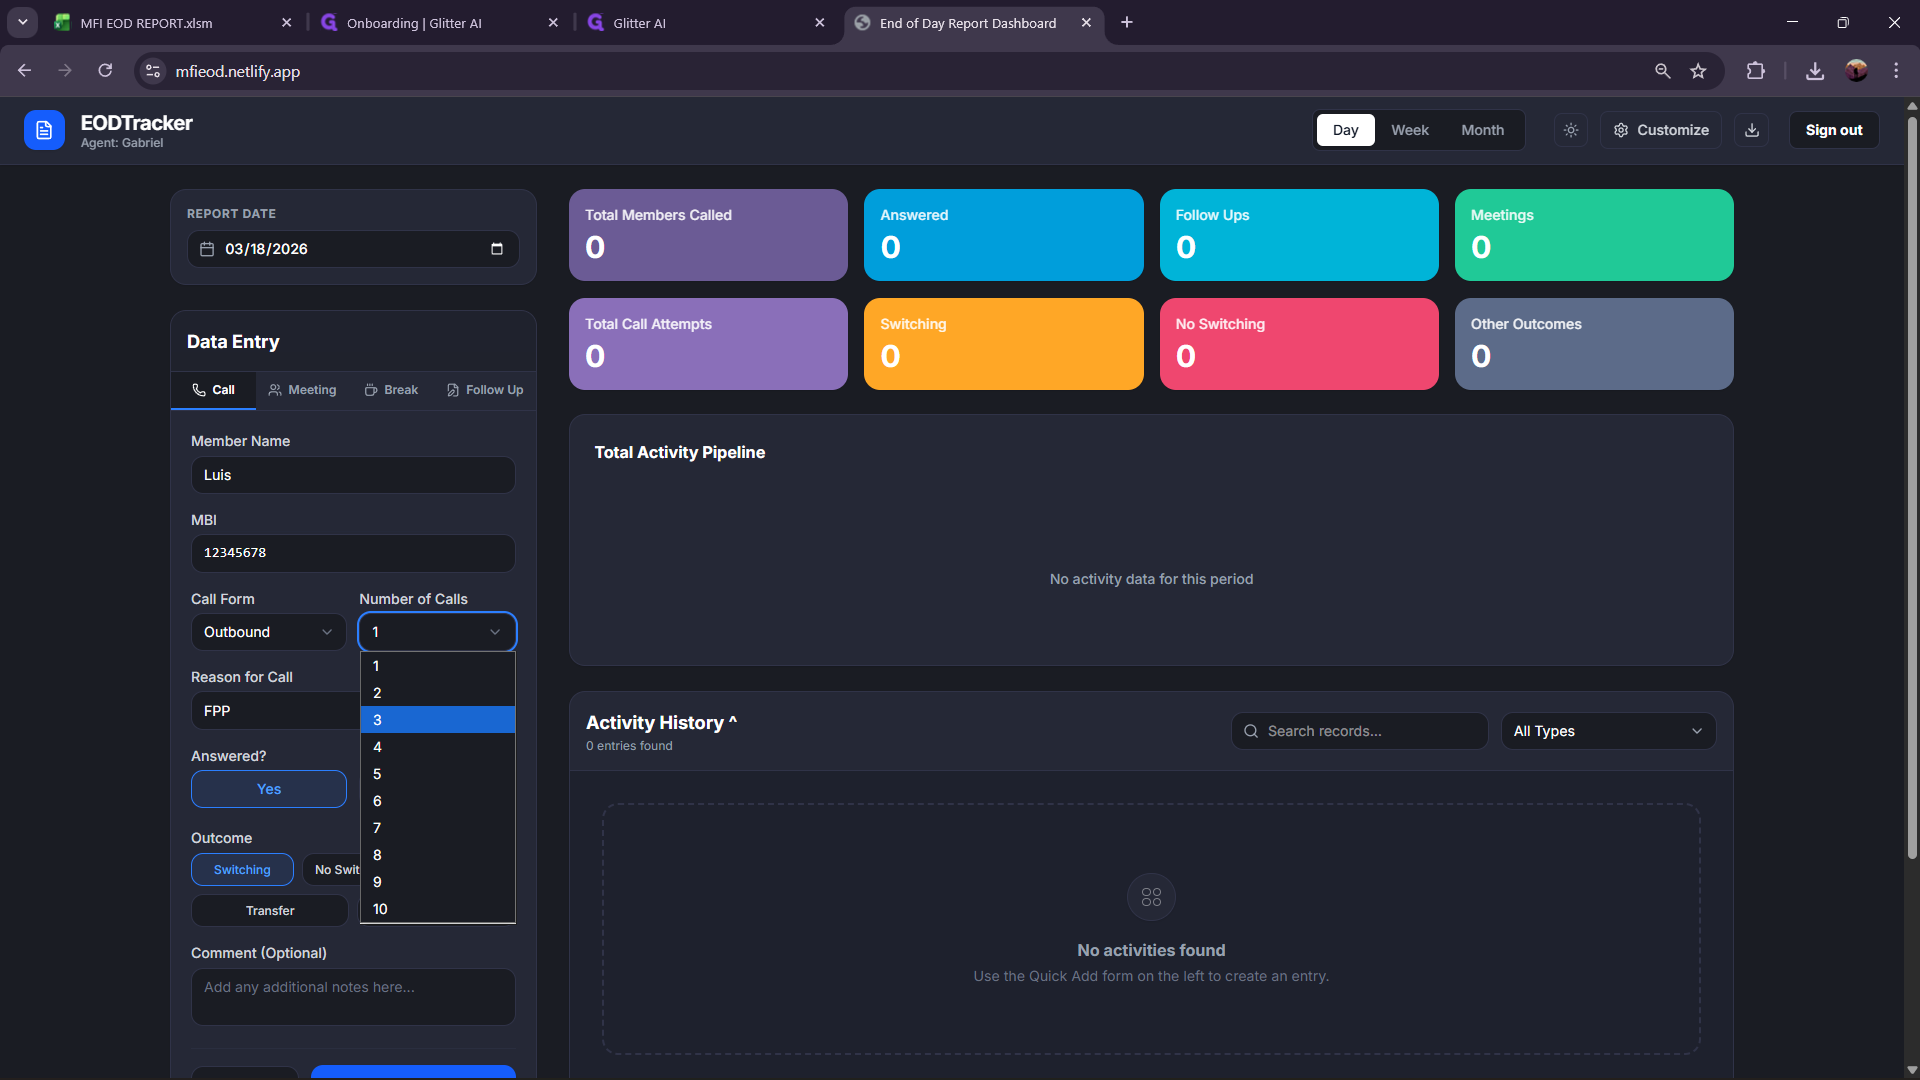This screenshot has width=1920, height=1080.
Task: Open the Customize settings button
Action: [1661, 130]
